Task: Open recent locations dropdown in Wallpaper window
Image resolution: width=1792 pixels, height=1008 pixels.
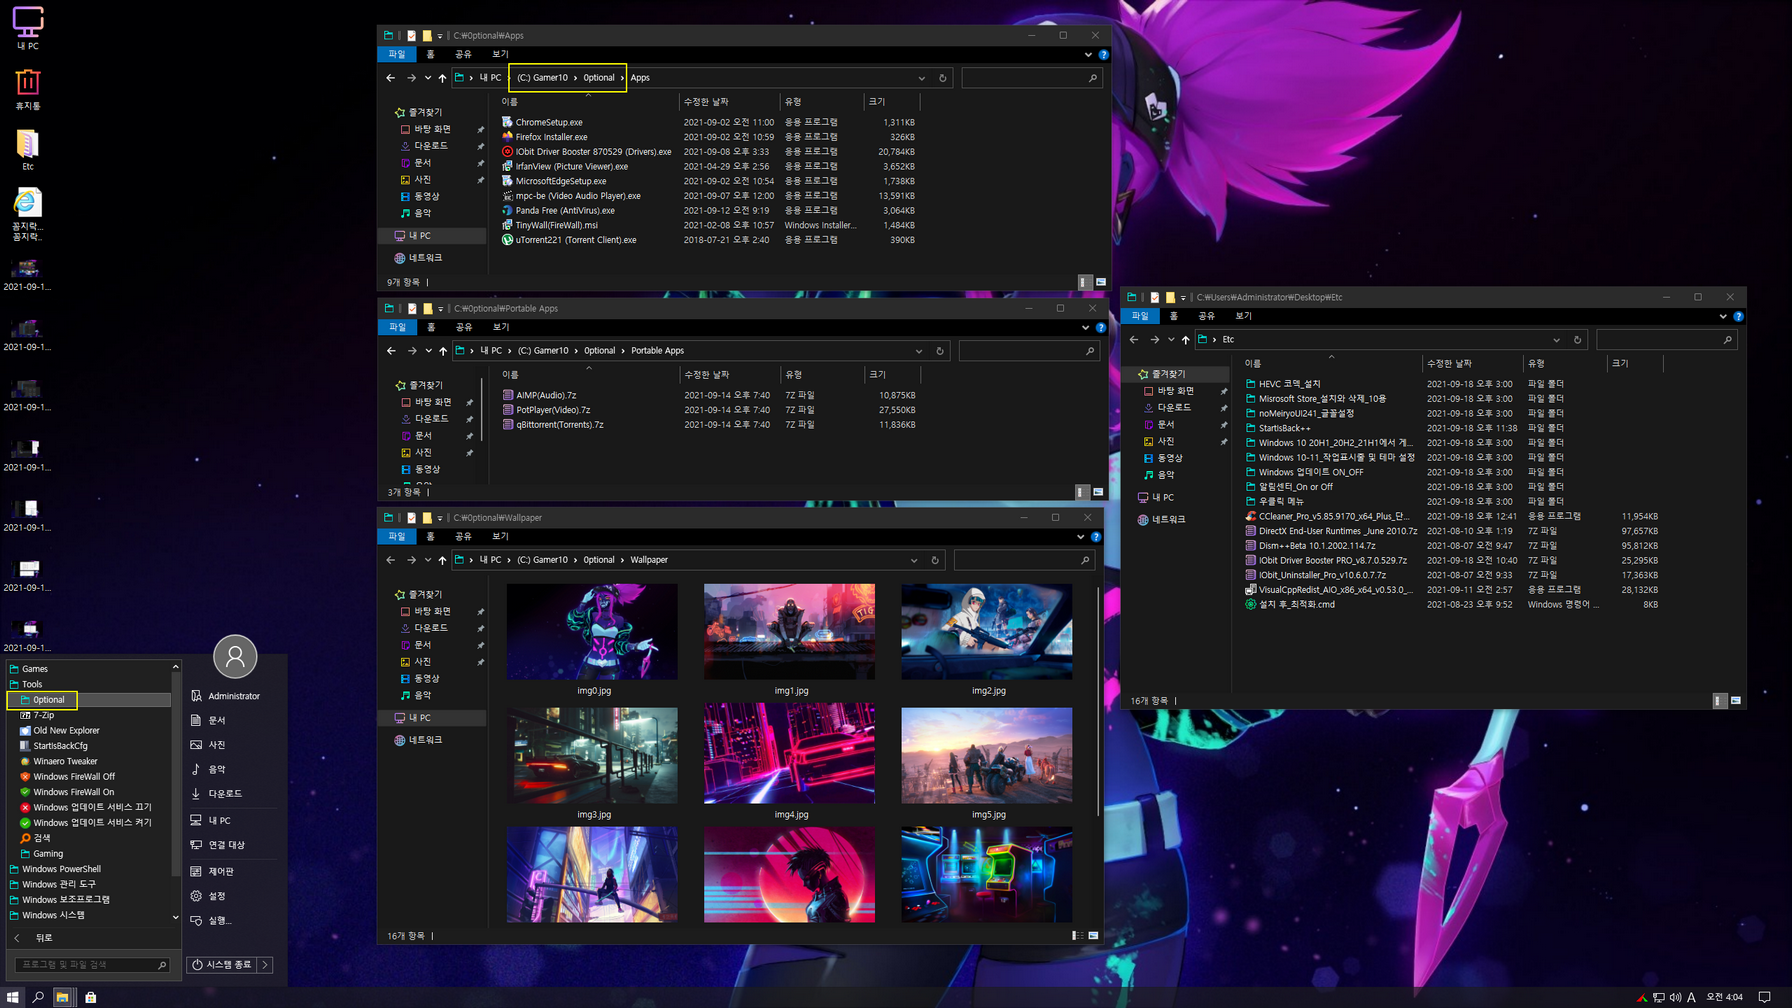Action: tap(428, 560)
